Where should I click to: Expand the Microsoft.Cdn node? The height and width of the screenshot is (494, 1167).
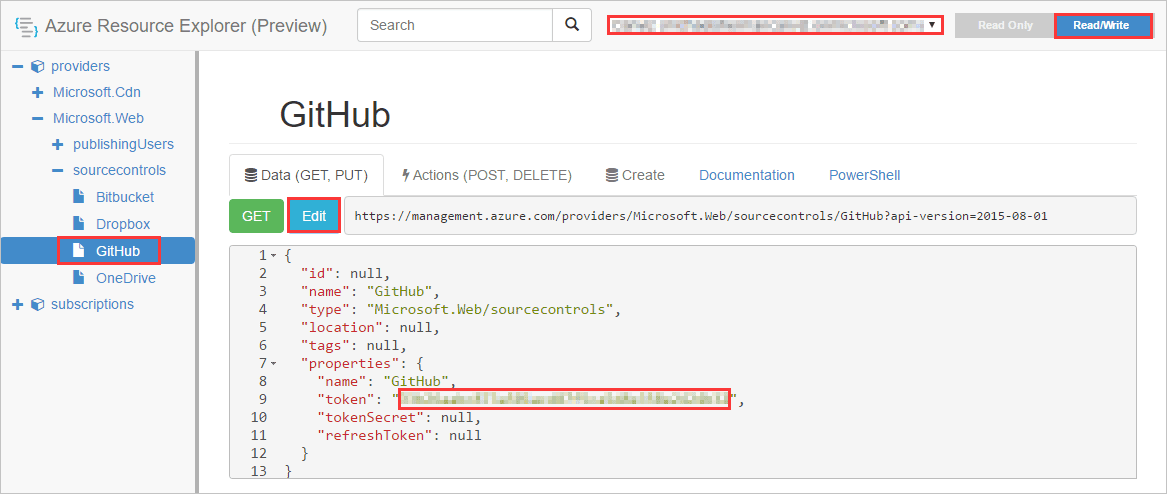click(x=37, y=93)
